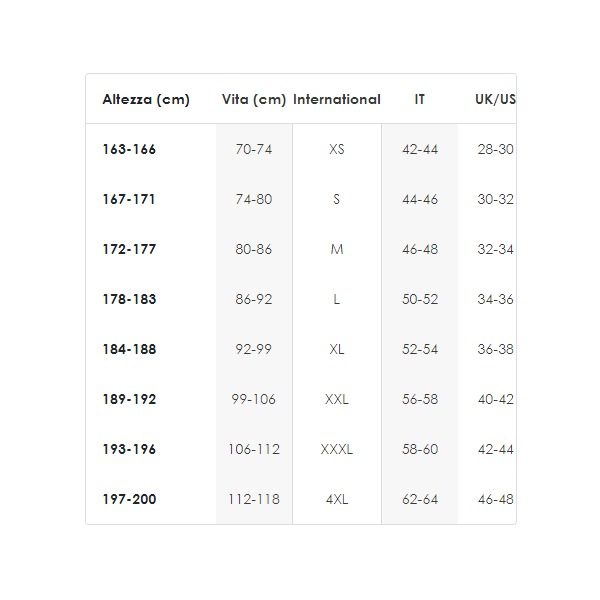Click the International column header
600x600 pixels.
337,100
